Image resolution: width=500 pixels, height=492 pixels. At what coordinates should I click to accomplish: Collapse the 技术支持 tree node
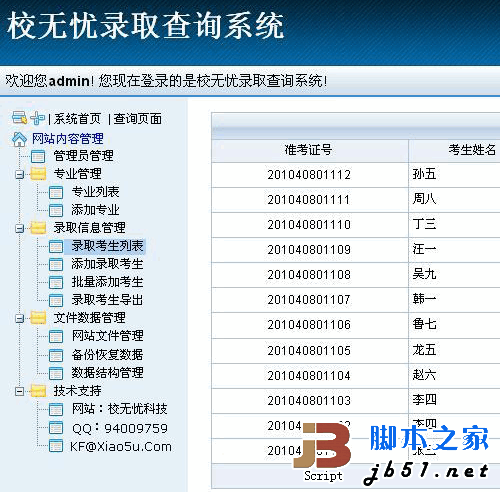(20, 391)
